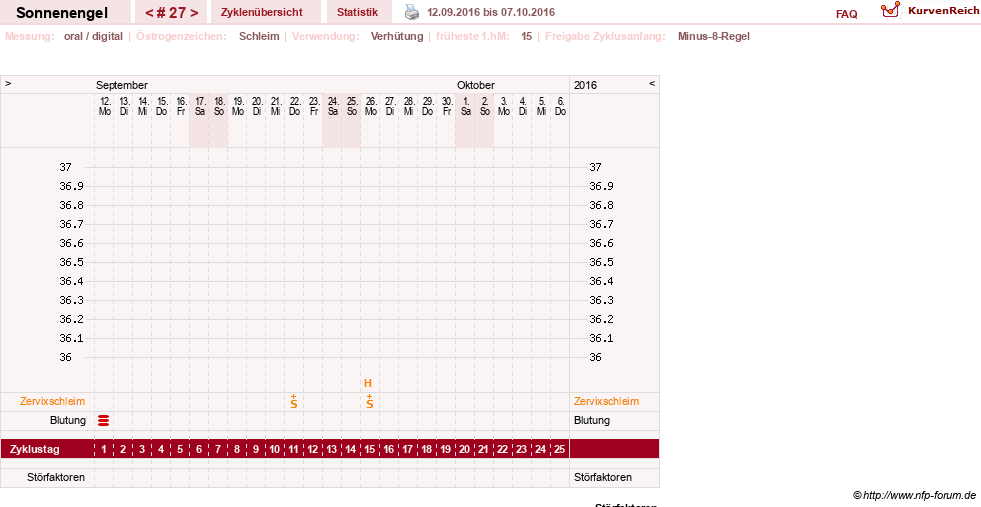Click the 'Schleim' estrogen sign value
The height and width of the screenshot is (507, 981).
tap(259, 36)
